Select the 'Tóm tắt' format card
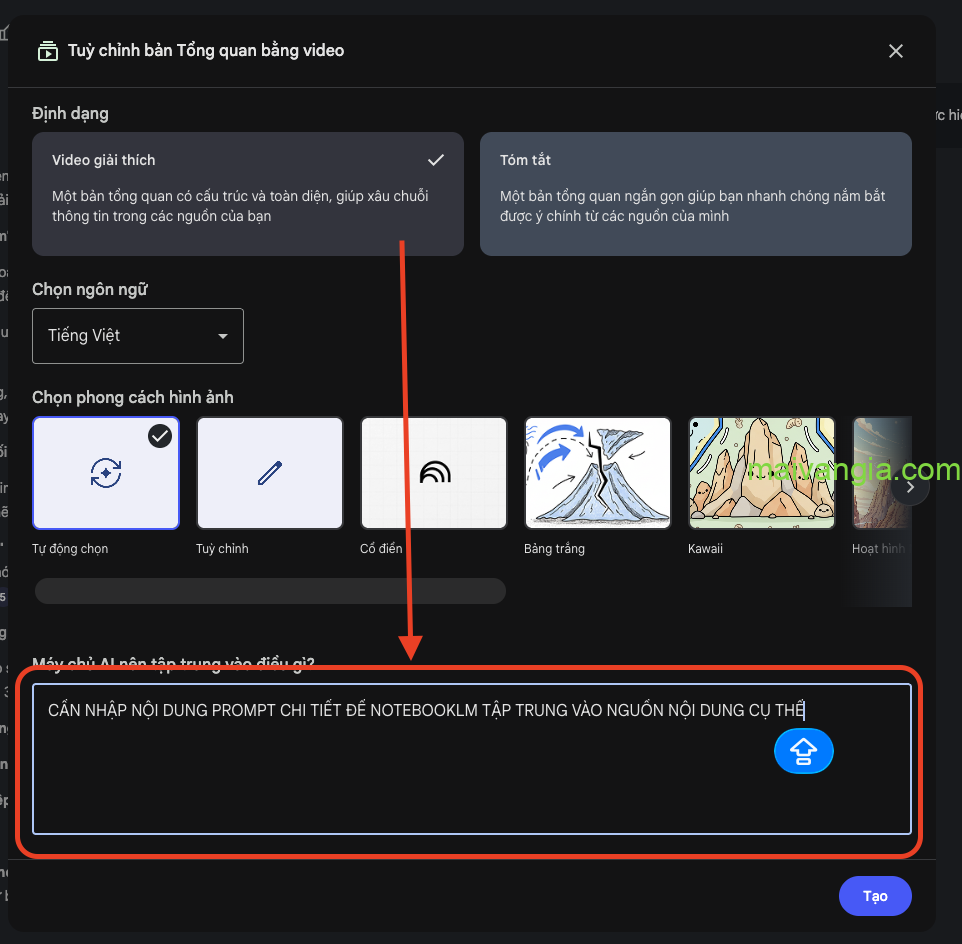Viewport: 962px width, 944px height. pyautogui.click(x=695, y=193)
